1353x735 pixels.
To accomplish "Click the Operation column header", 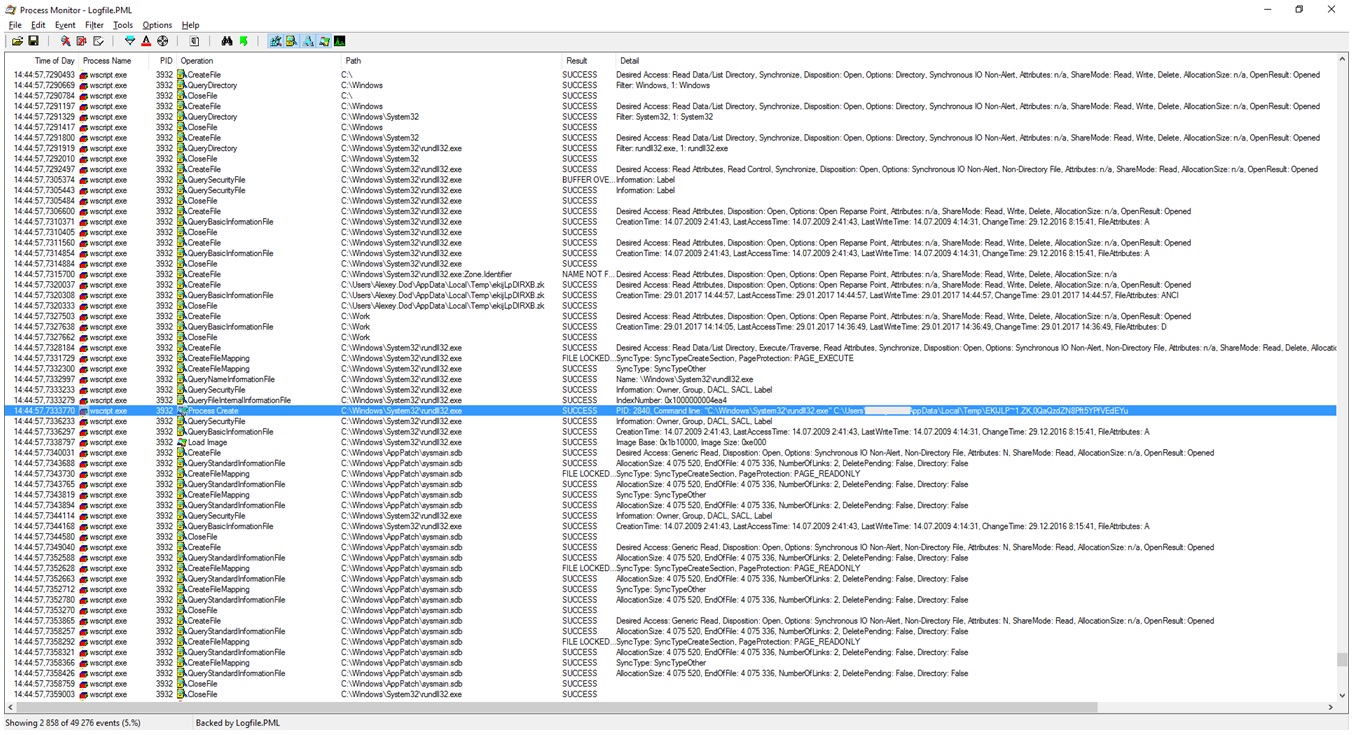I will coord(197,61).
